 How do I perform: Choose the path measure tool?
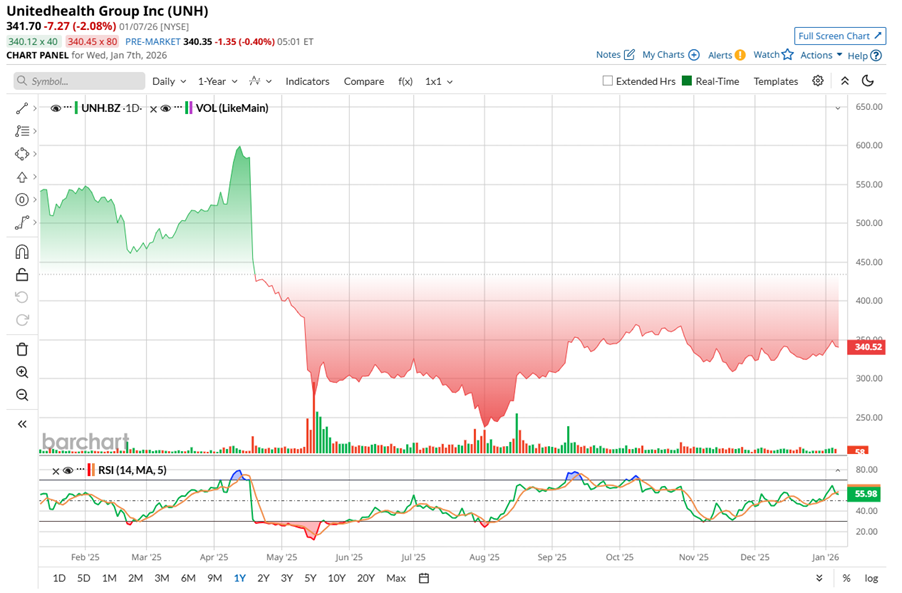pos(22,223)
